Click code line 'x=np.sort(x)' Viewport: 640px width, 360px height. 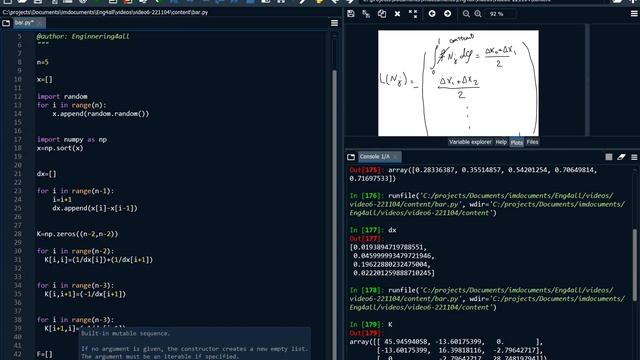(60, 148)
